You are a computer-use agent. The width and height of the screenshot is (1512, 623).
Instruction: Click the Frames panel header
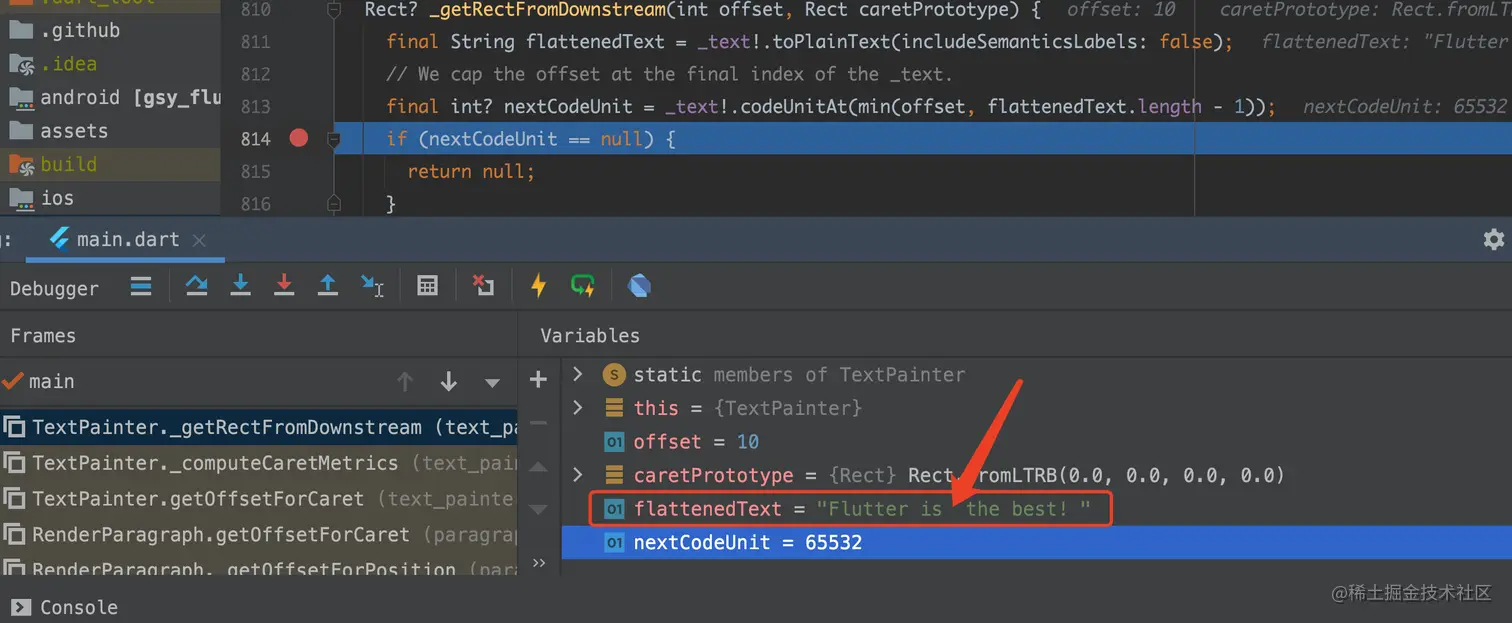point(43,336)
